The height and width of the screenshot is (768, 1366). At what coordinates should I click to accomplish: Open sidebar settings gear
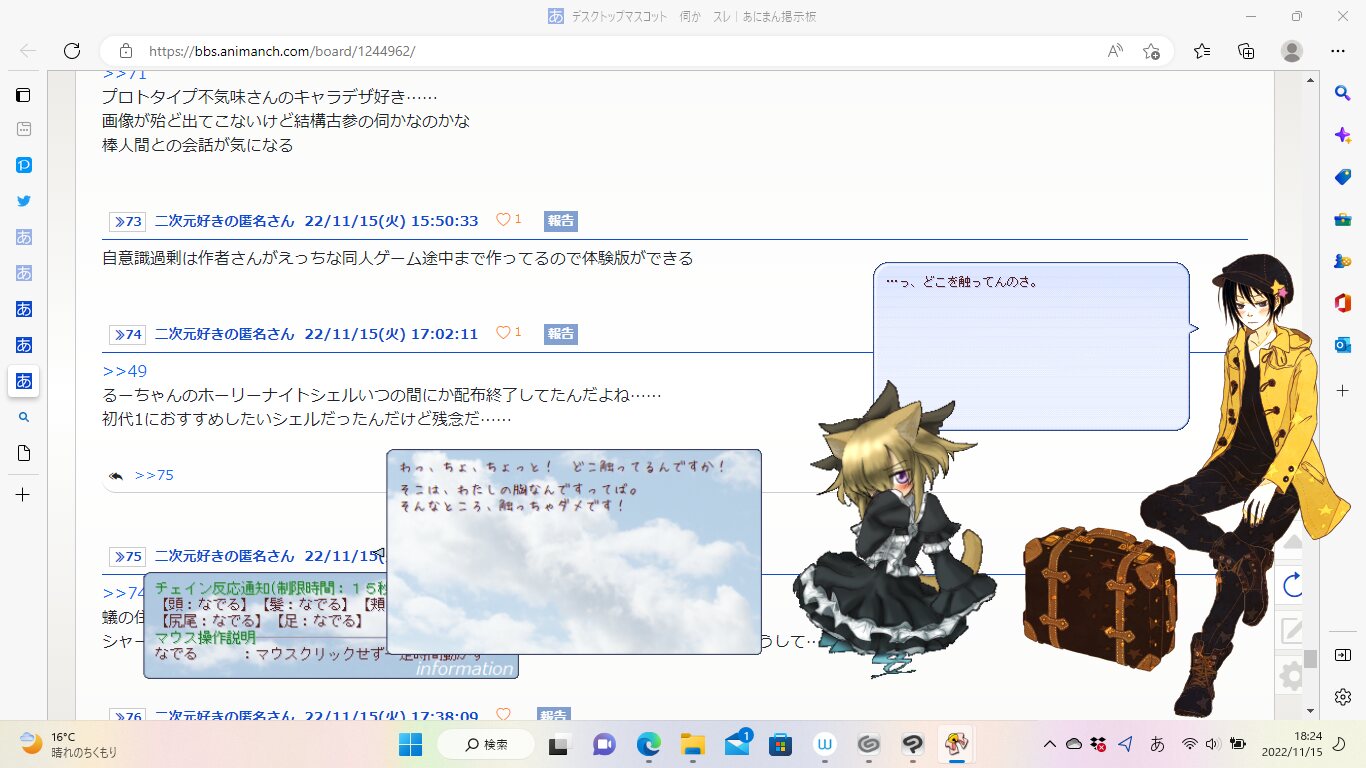tap(1343, 696)
